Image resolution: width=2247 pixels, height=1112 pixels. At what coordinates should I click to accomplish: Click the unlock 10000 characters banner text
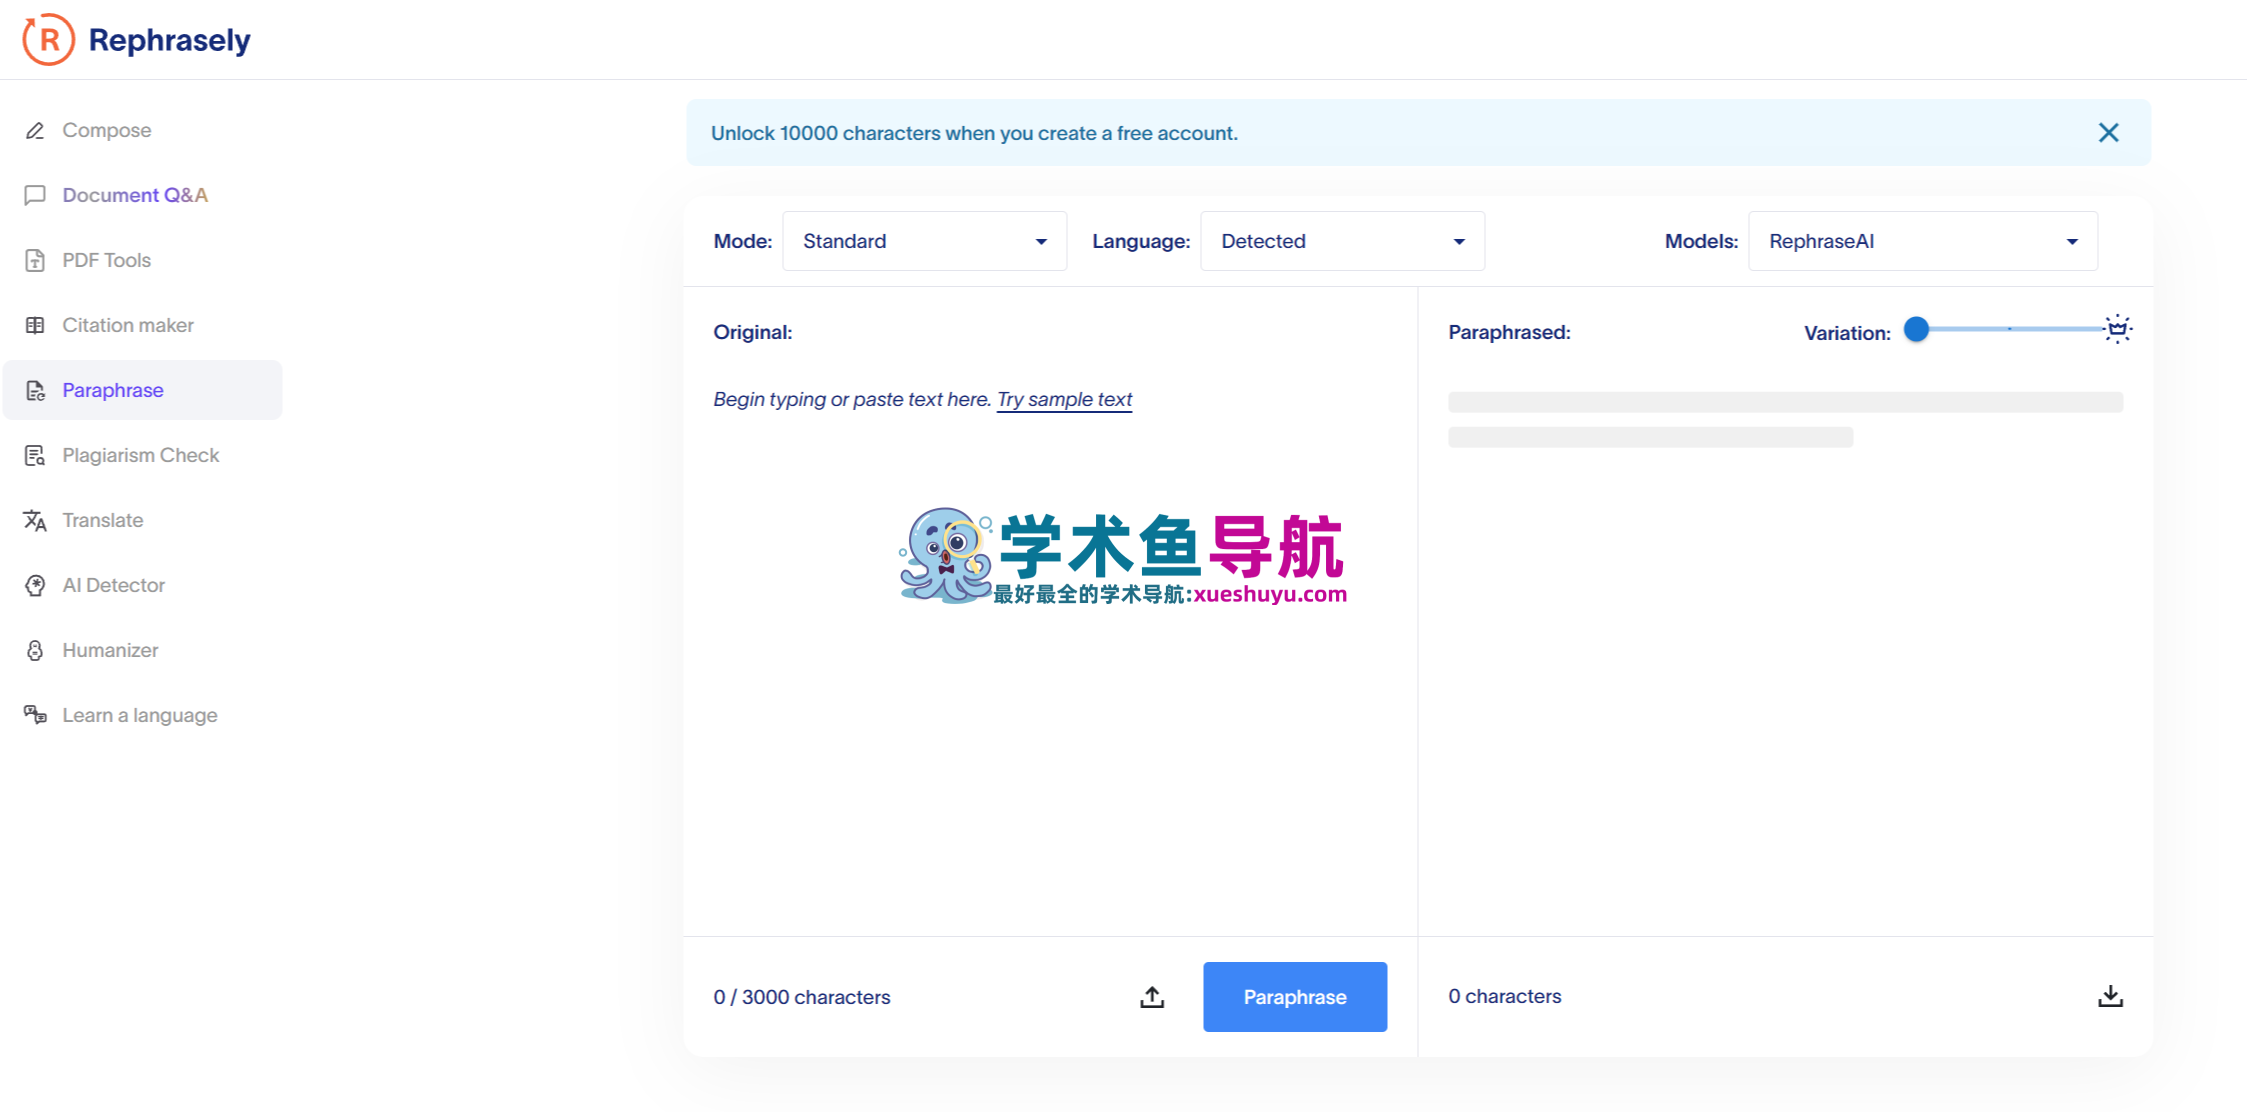tap(974, 133)
